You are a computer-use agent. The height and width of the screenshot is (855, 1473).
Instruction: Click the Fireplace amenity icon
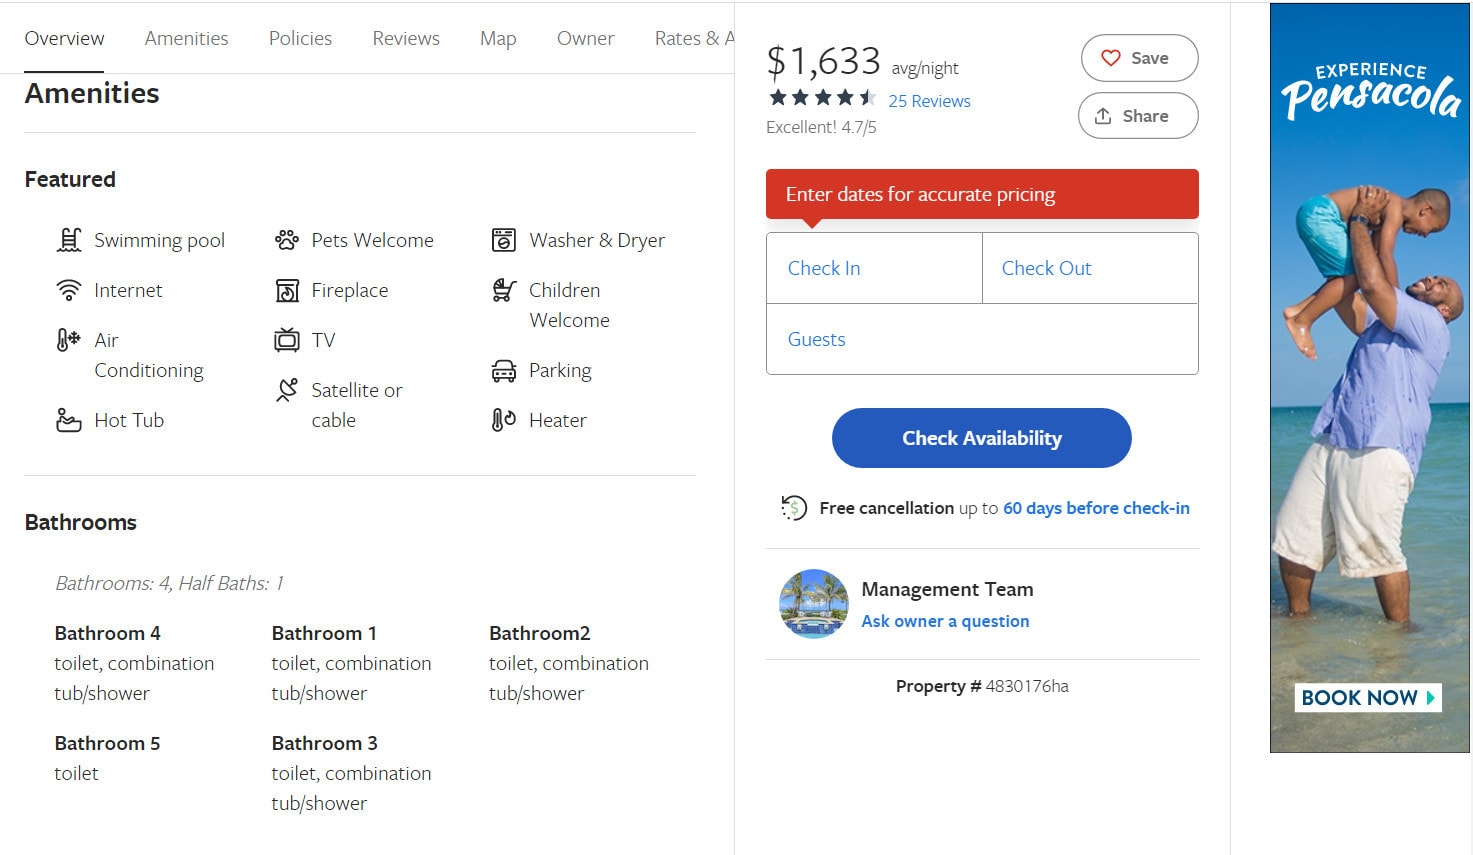tap(287, 290)
